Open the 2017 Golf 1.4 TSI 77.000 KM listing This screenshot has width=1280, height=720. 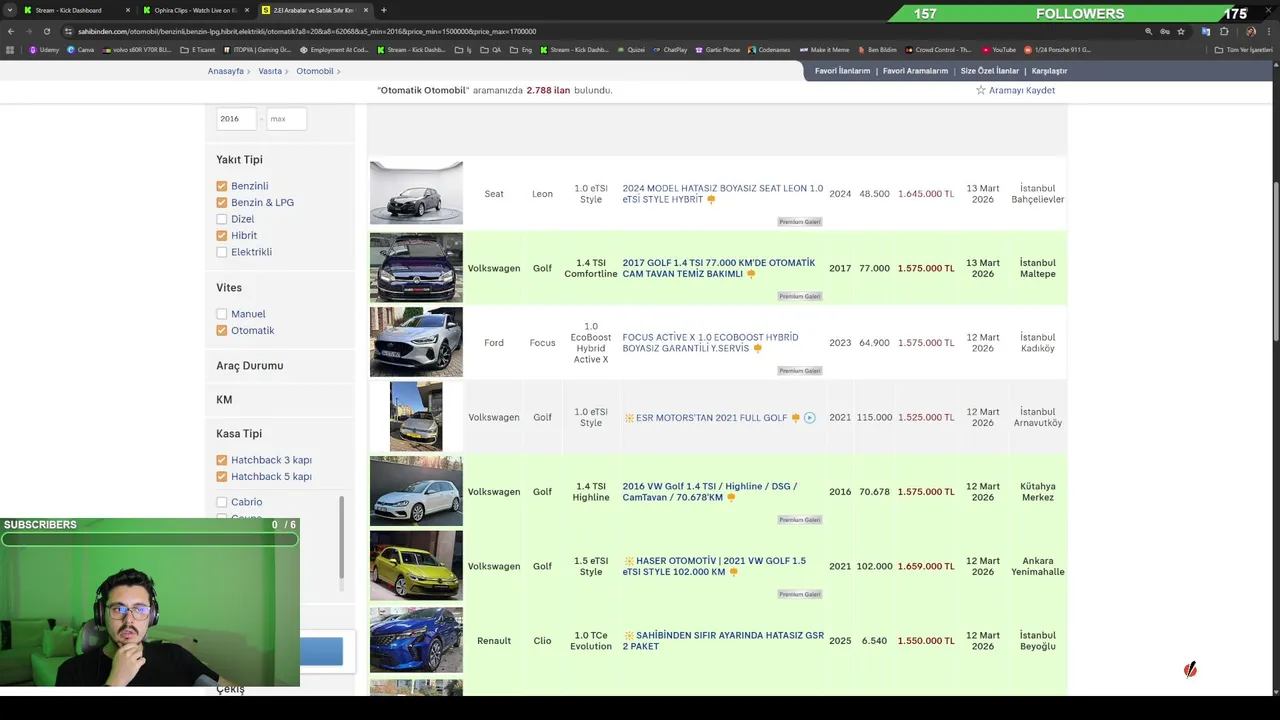coord(718,268)
